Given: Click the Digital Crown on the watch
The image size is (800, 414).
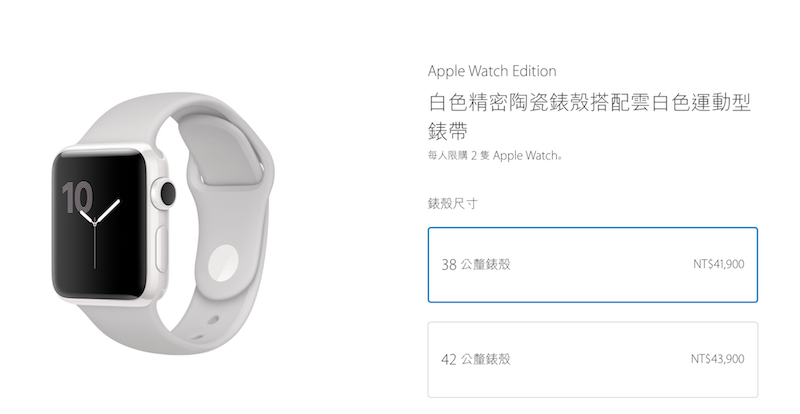Looking at the screenshot, I should (x=167, y=193).
